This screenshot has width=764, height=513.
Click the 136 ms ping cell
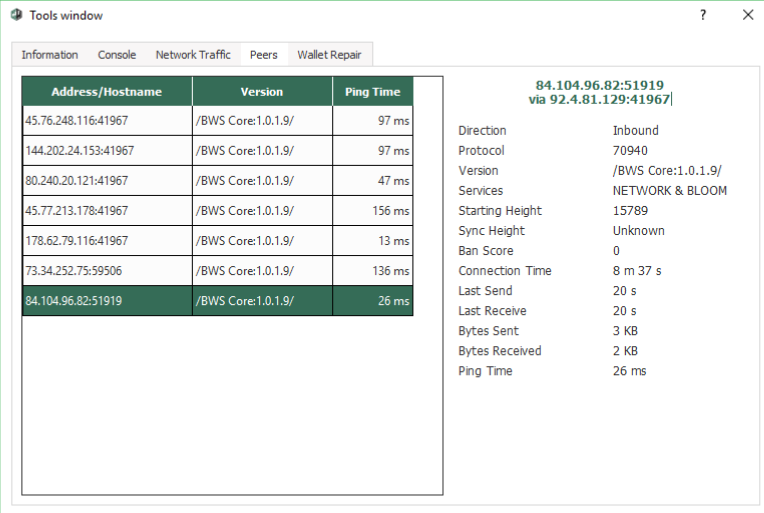point(373,271)
